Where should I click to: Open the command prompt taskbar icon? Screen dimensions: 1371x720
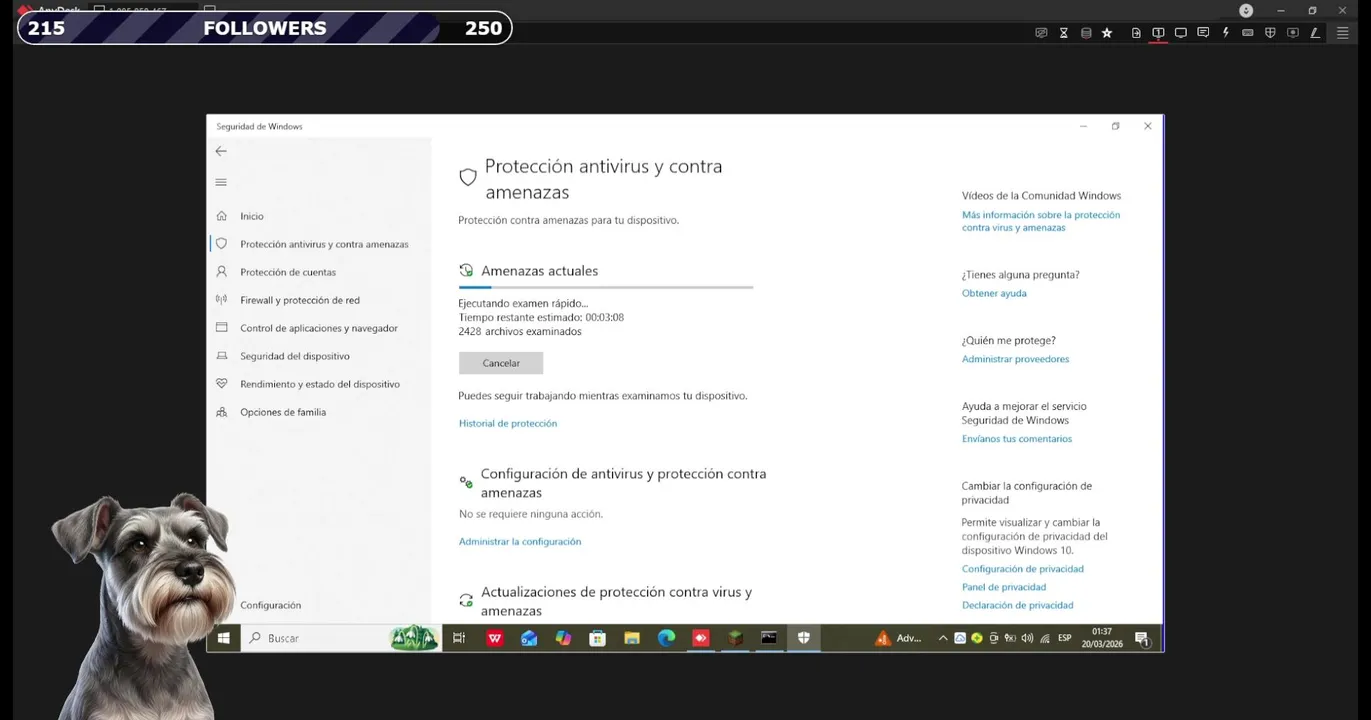pyautogui.click(x=769, y=638)
